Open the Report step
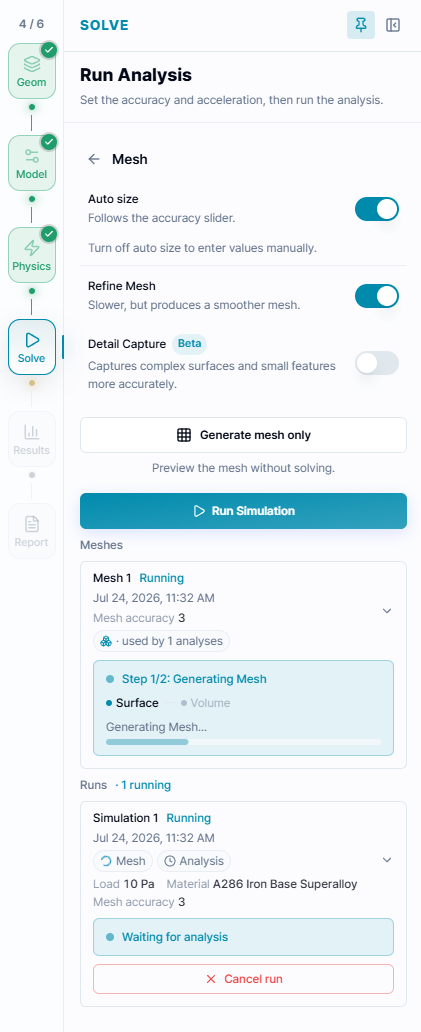 pyautogui.click(x=32, y=531)
